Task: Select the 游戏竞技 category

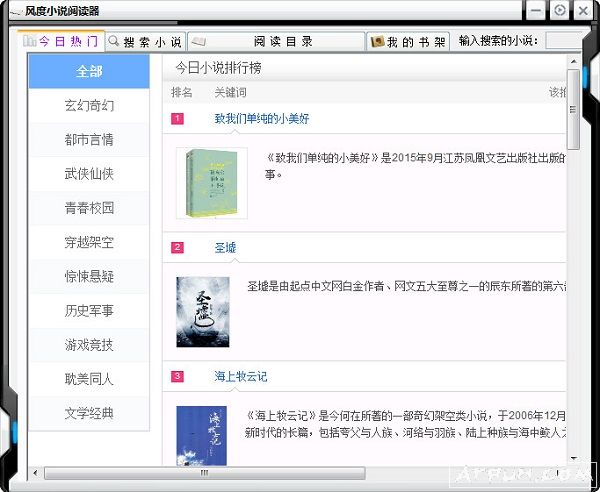Action: click(x=89, y=345)
